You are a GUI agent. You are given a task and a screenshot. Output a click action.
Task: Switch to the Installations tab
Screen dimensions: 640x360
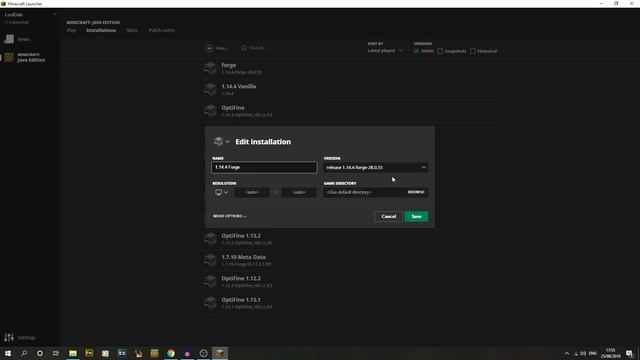click(101, 30)
